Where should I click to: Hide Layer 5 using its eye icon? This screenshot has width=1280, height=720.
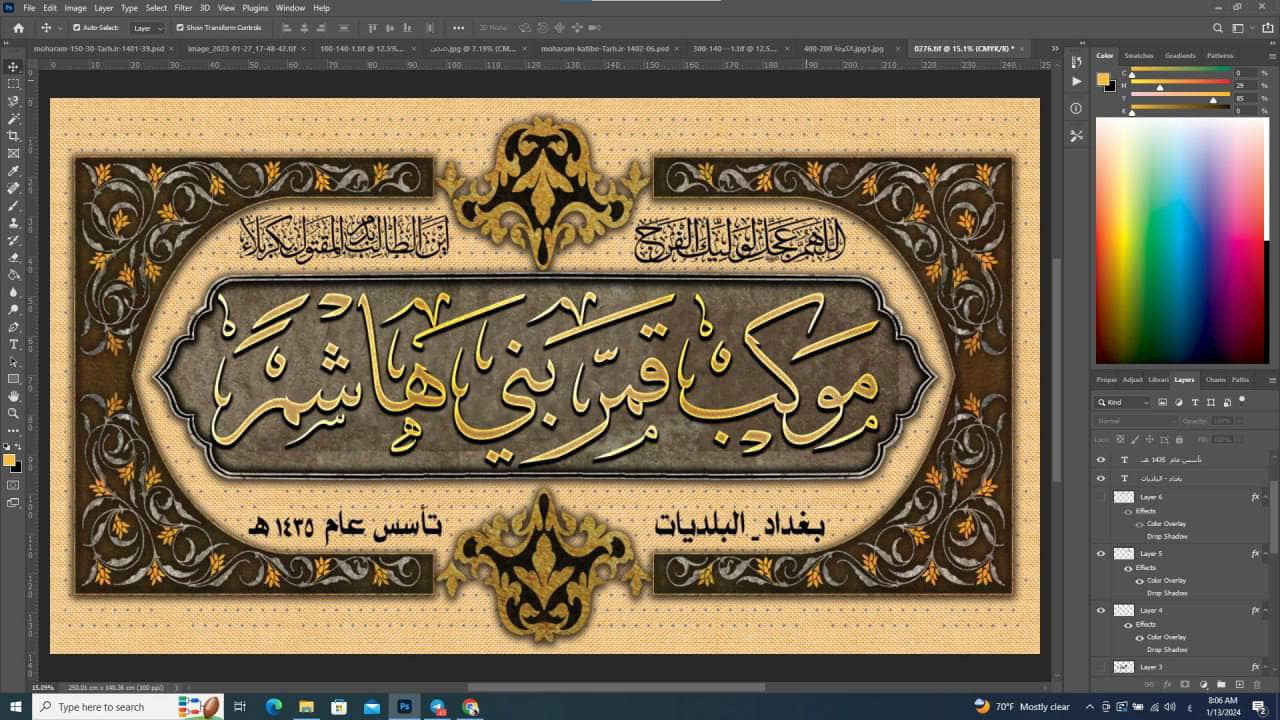(x=1100, y=553)
